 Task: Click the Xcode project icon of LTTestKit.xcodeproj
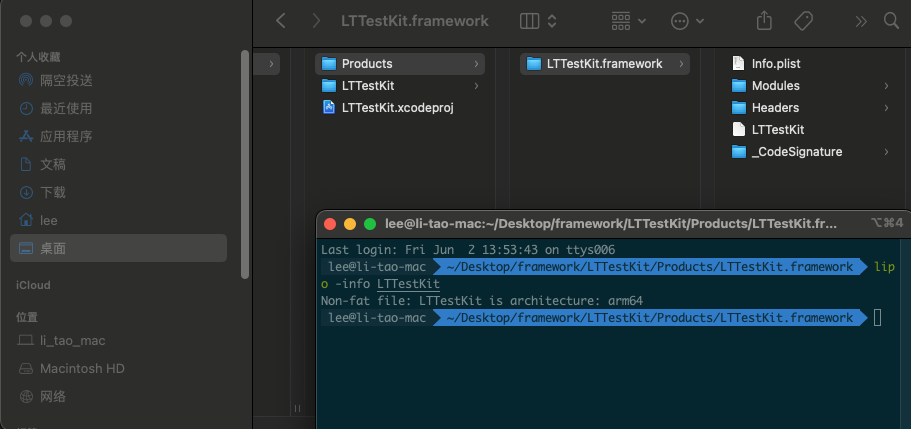[329, 108]
